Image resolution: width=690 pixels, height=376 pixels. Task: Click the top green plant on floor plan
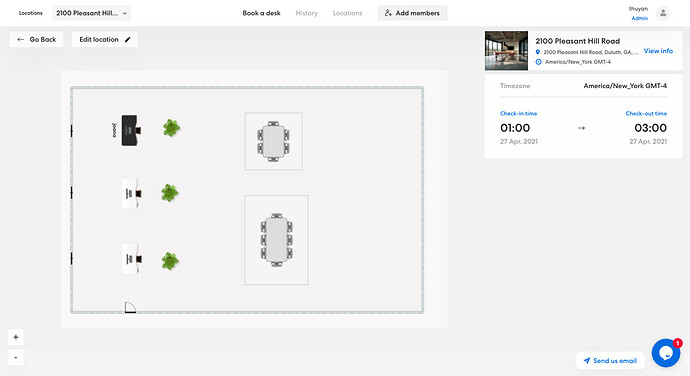171,128
